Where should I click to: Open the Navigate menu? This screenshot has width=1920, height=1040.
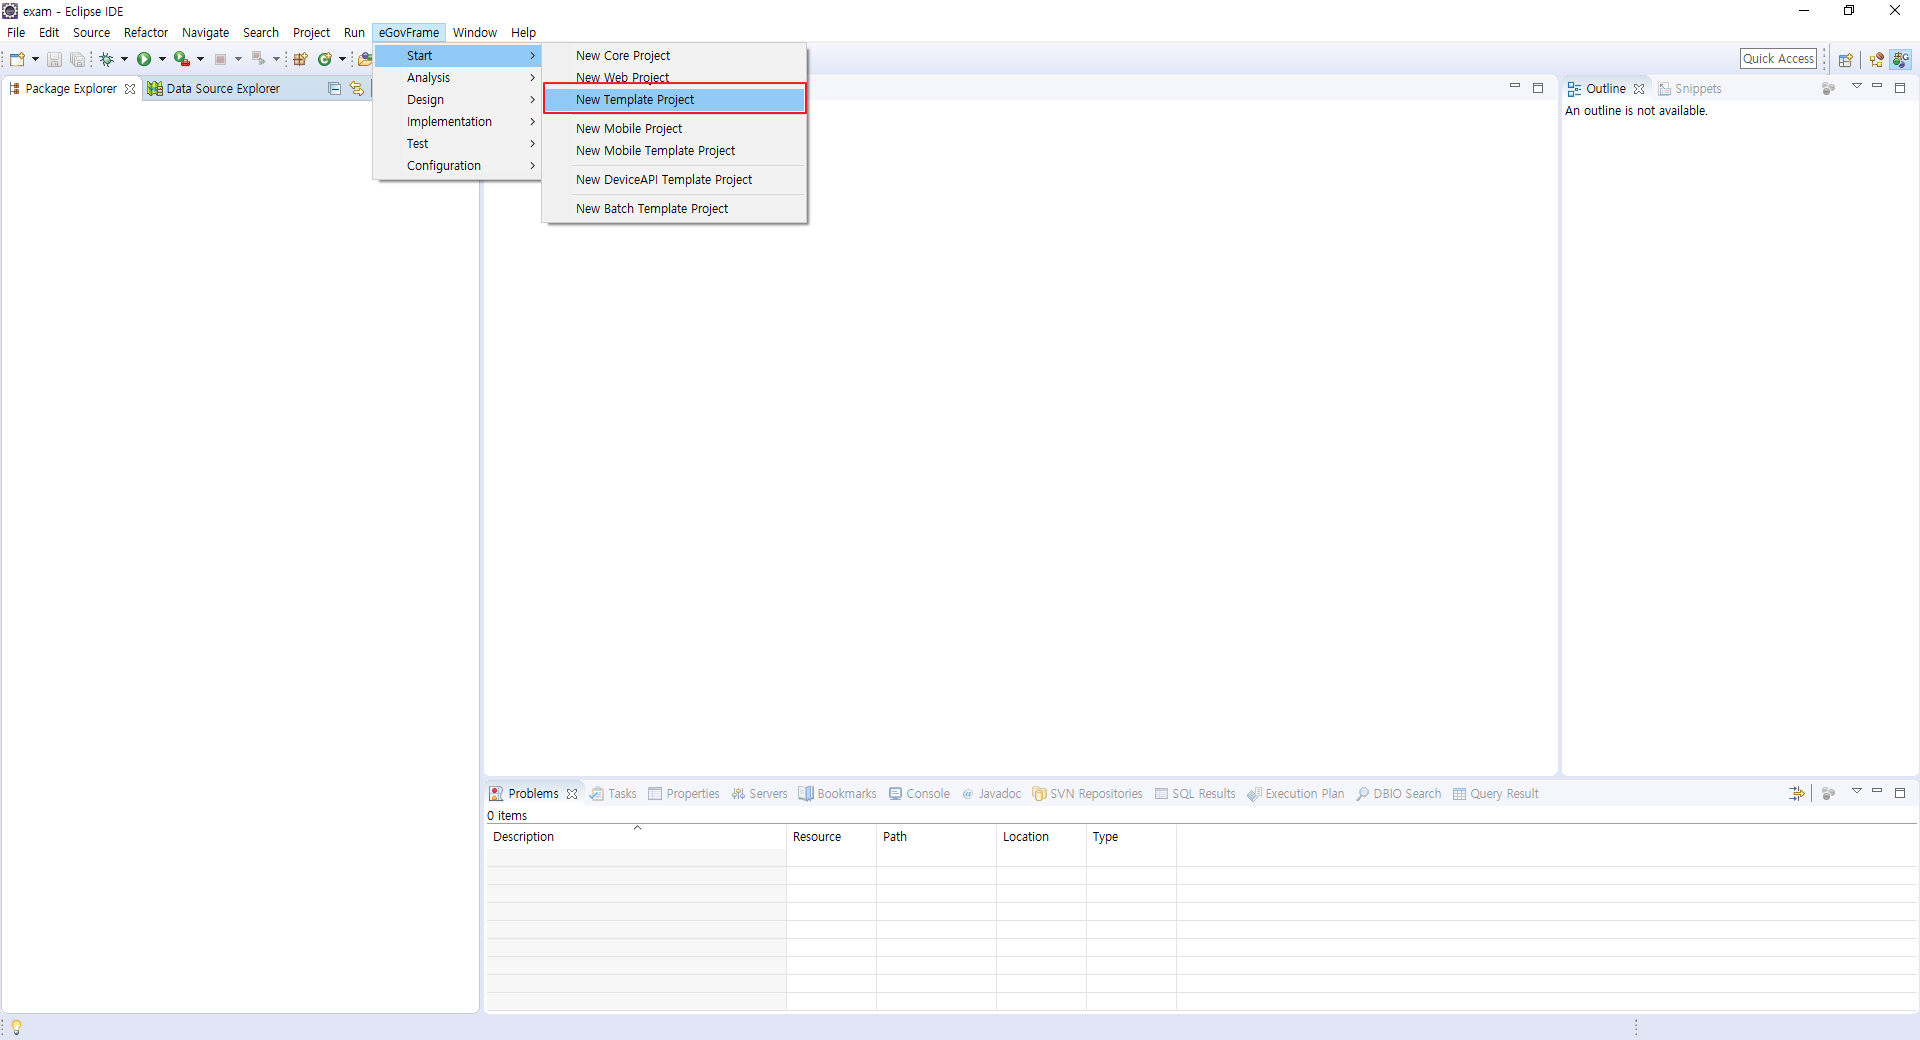[x=205, y=33]
